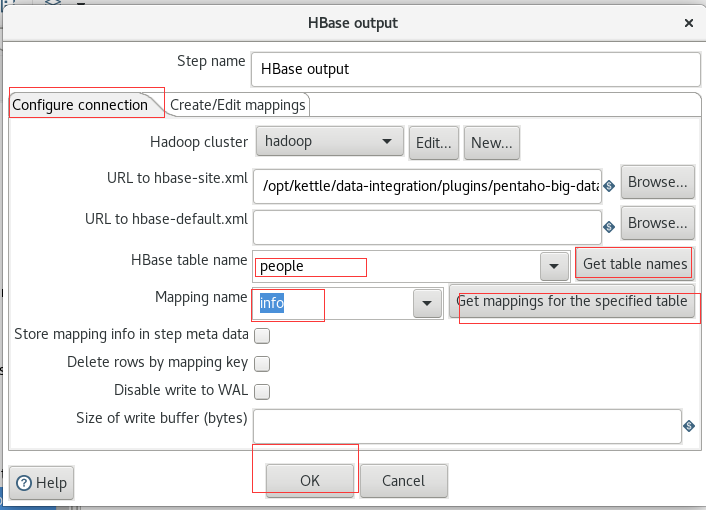The height and width of the screenshot is (510, 706).
Task: Expand the Mapping name dropdown arrow
Action: 427,303
